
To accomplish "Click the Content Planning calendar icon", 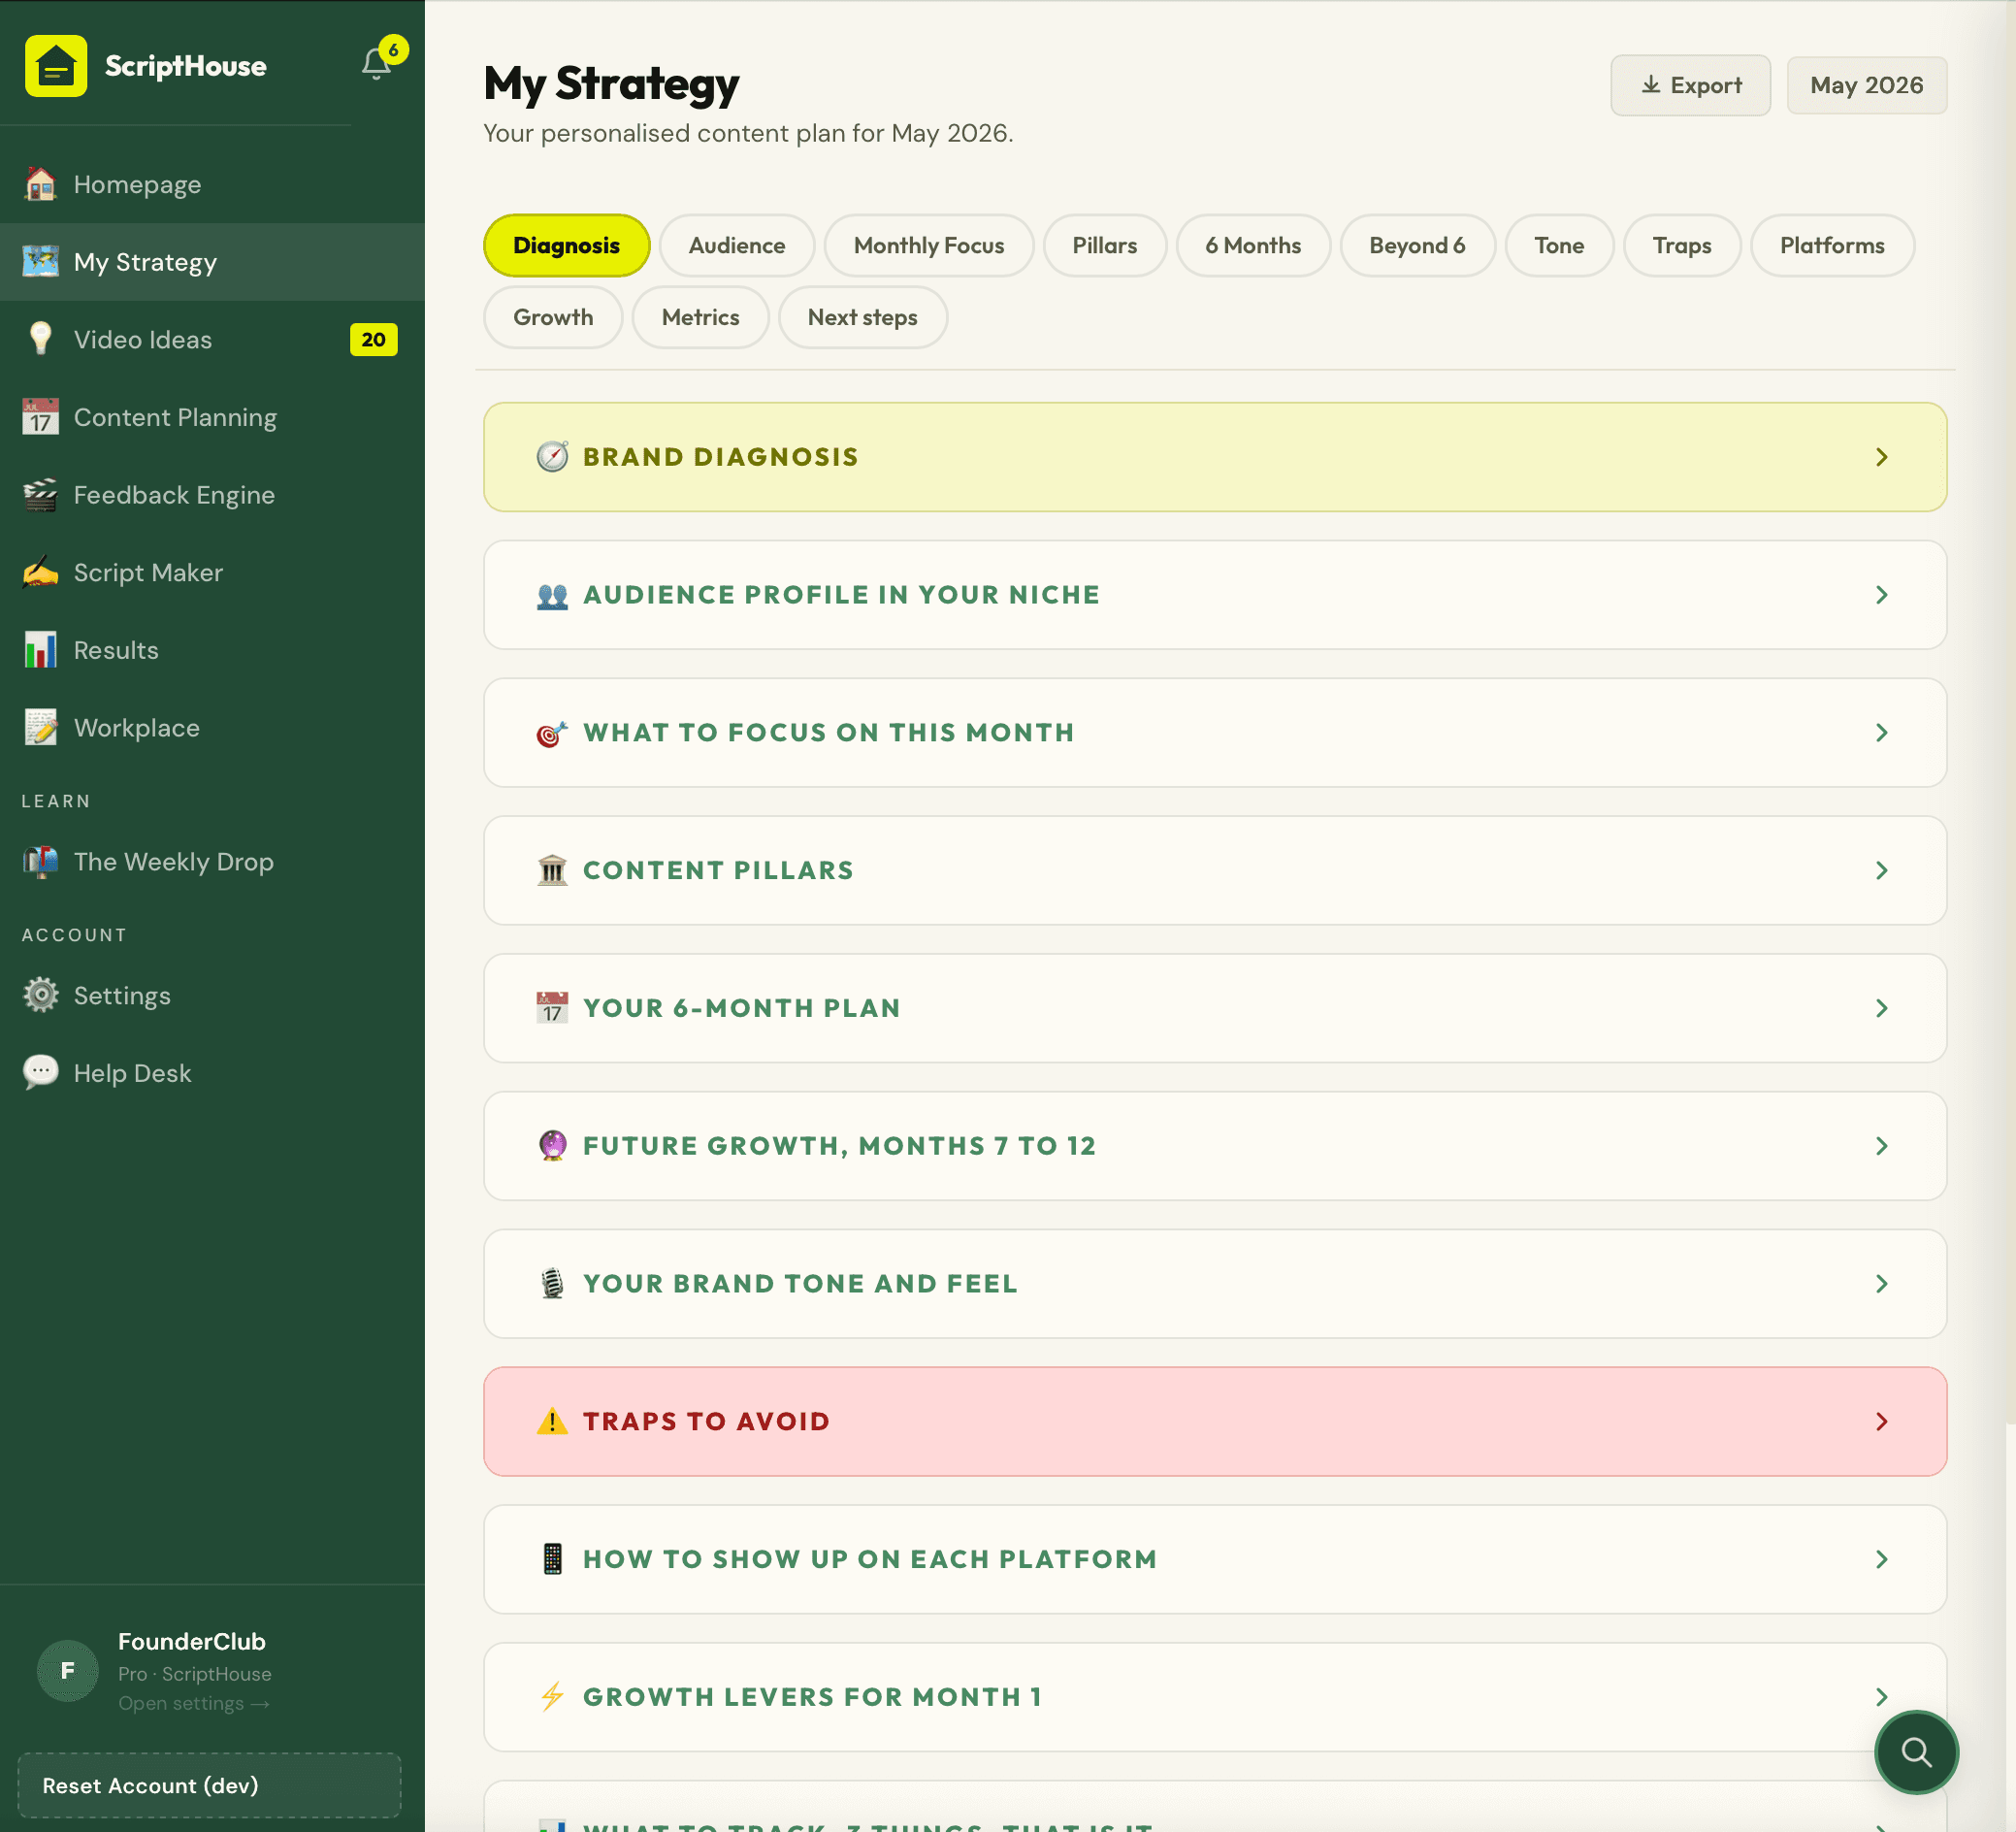I will [x=40, y=417].
